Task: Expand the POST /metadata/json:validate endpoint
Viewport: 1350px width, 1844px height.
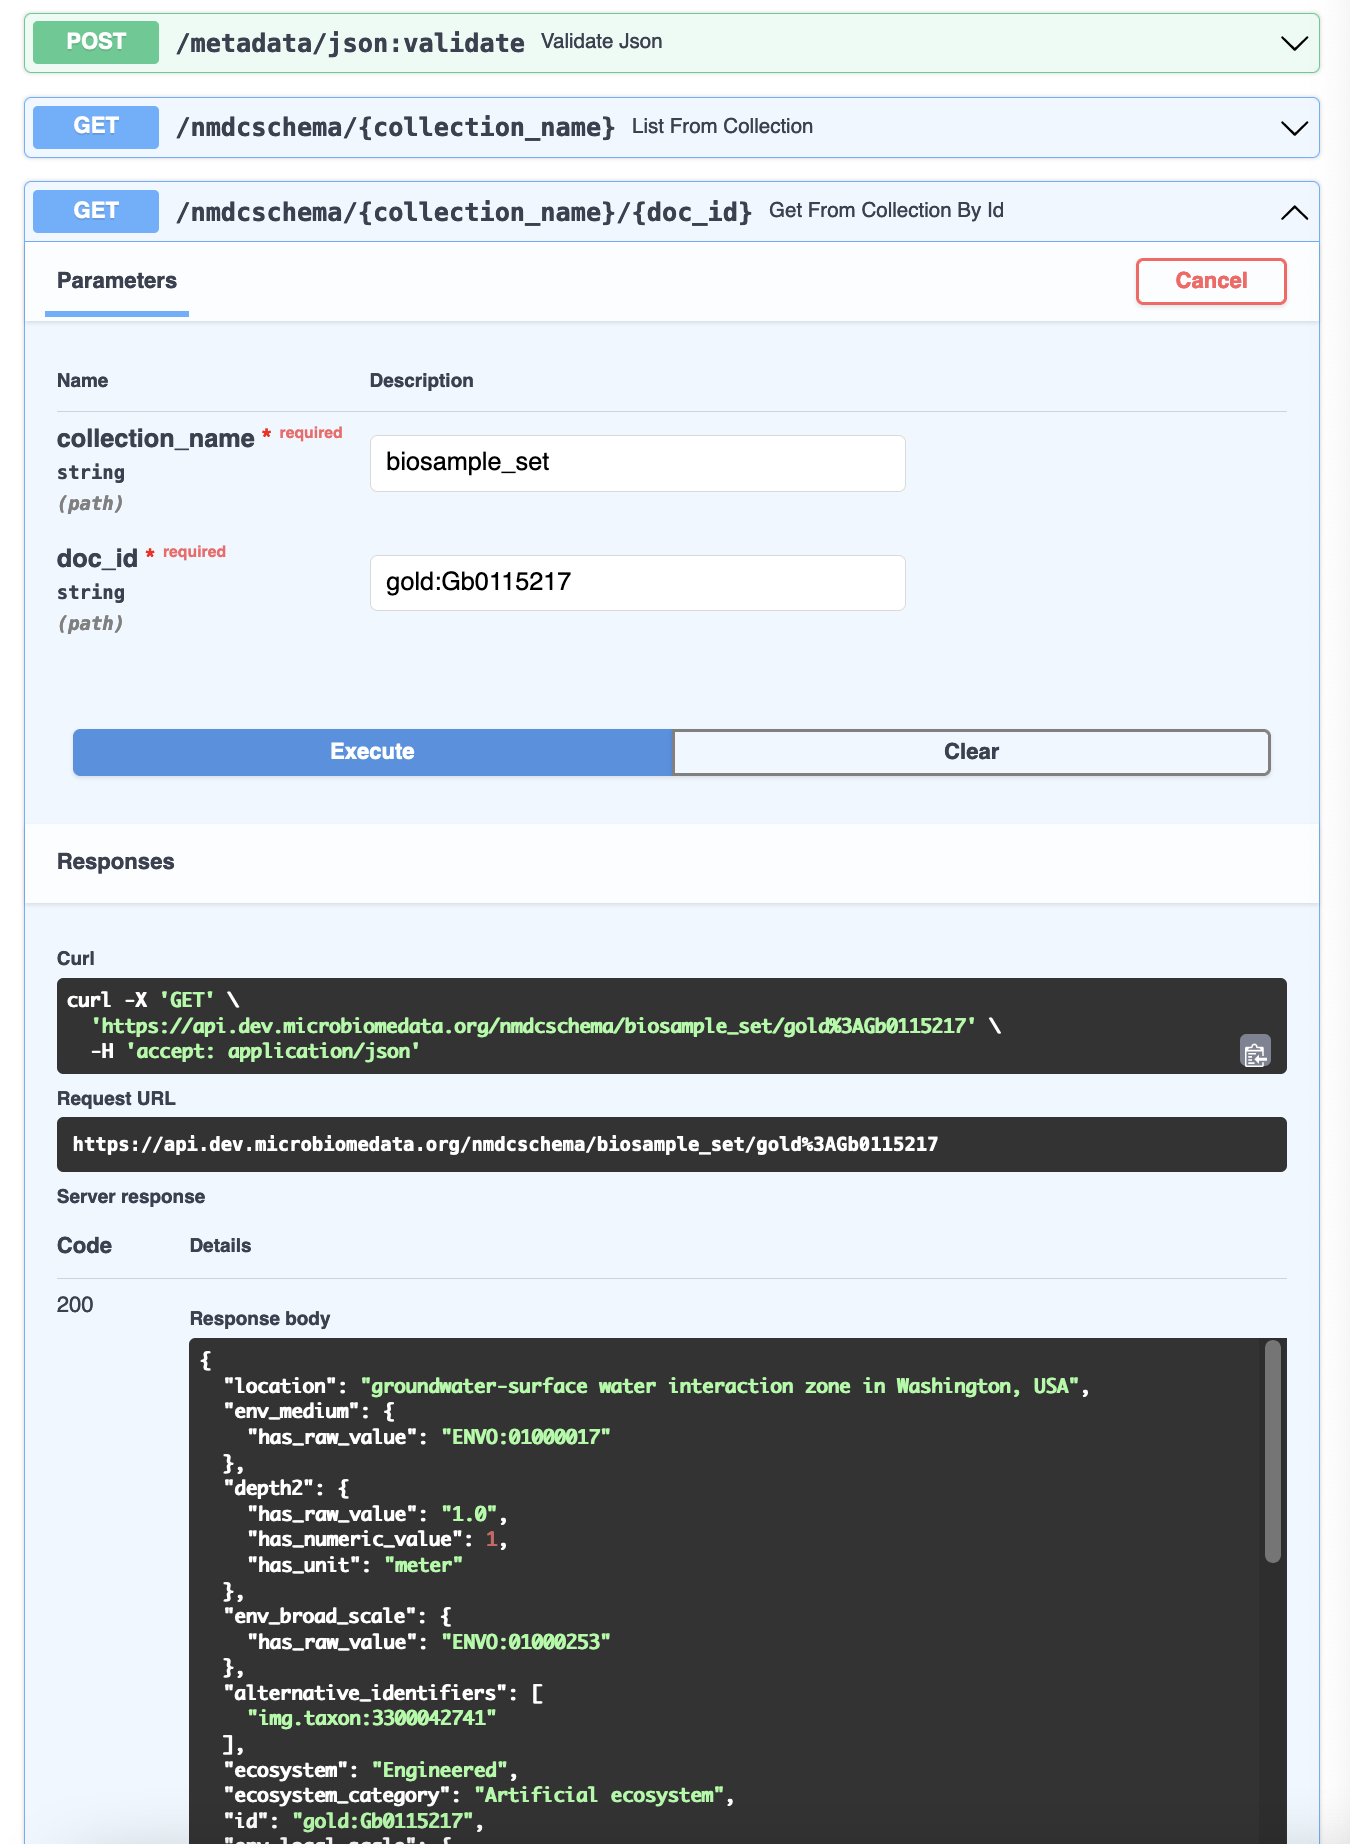Action: point(1294,43)
